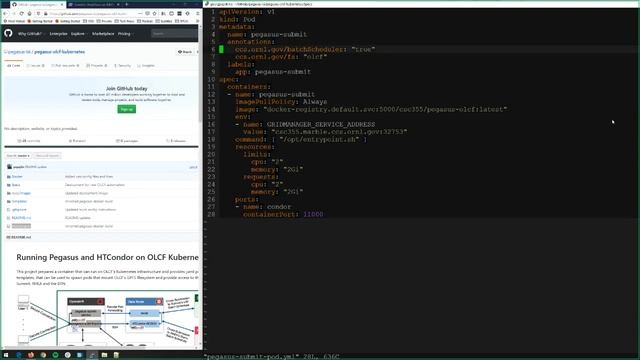Click the latest commit author avatar
Image resolution: width=640 pixels, height=360 pixels.
9,167
